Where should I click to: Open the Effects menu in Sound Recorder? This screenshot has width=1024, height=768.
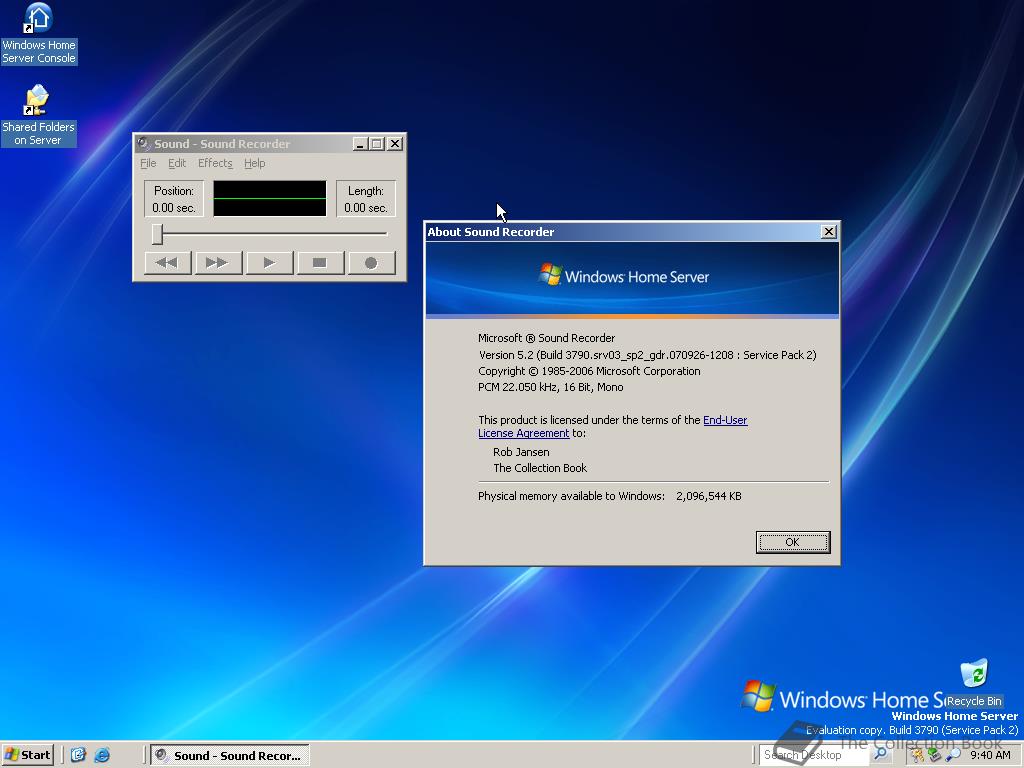[215, 163]
